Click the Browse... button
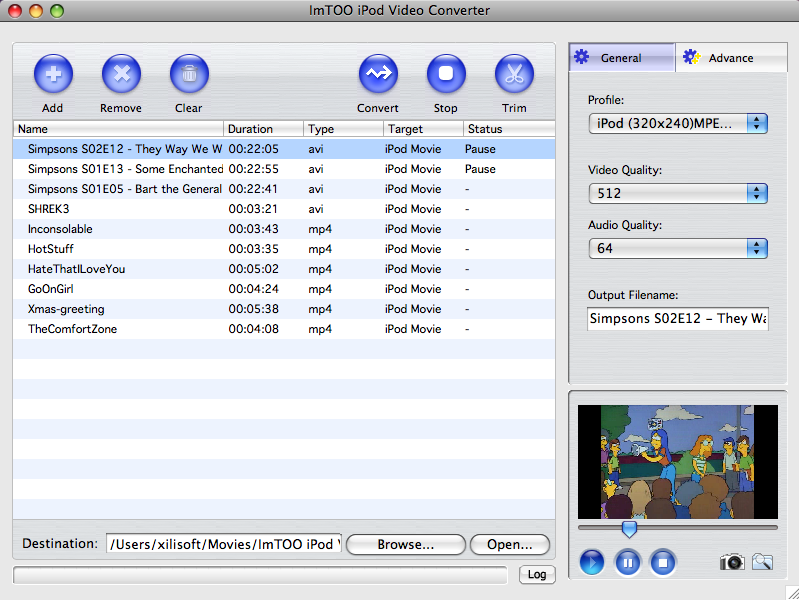The height and width of the screenshot is (600, 799). coord(406,544)
